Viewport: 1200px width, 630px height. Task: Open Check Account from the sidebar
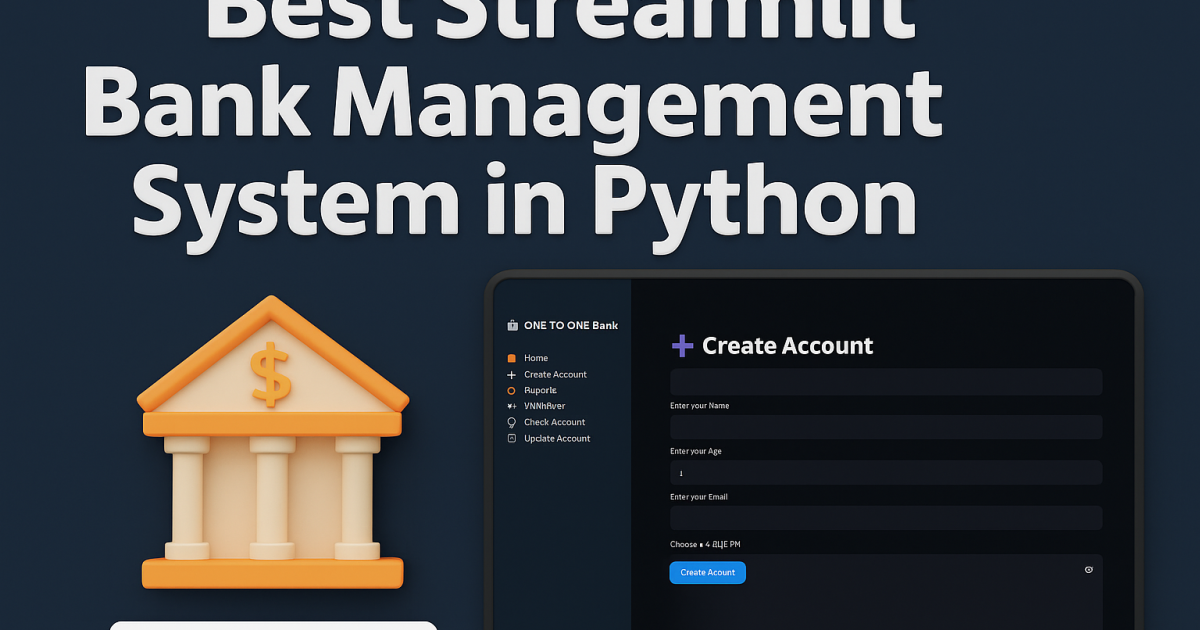554,422
